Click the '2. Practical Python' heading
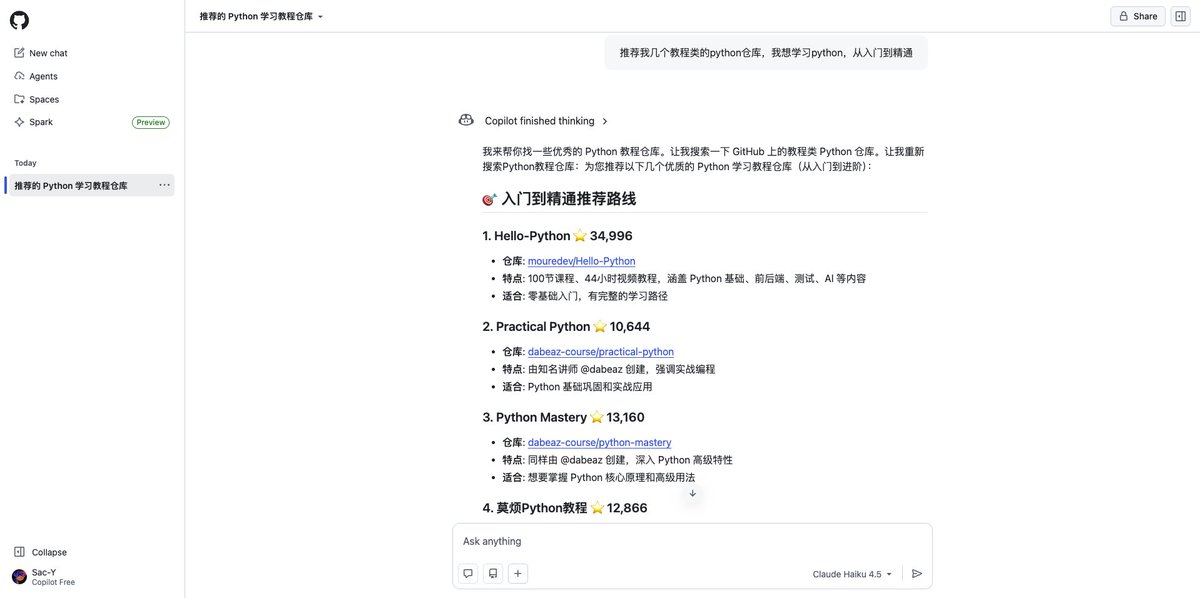 click(566, 326)
